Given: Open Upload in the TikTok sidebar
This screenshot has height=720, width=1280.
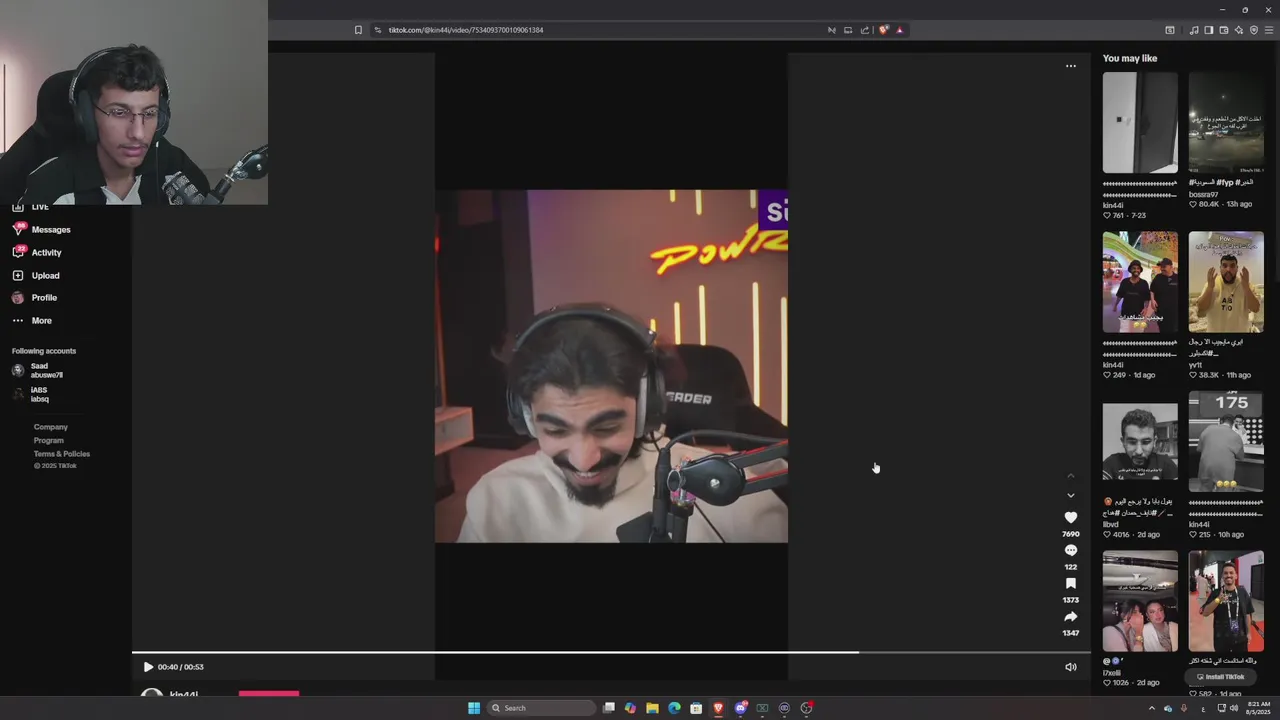Looking at the screenshot, I should click(36, 276).
